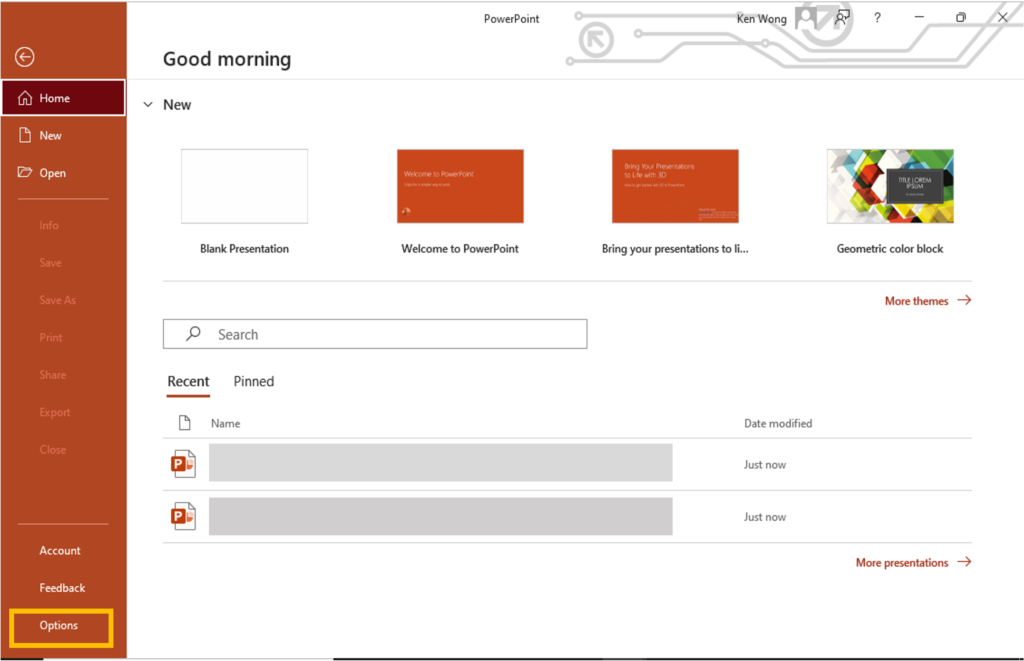Open Help with the question mark icon
Image resolution: width=1024 pixels, height=661 pixels.
[877, 18]
